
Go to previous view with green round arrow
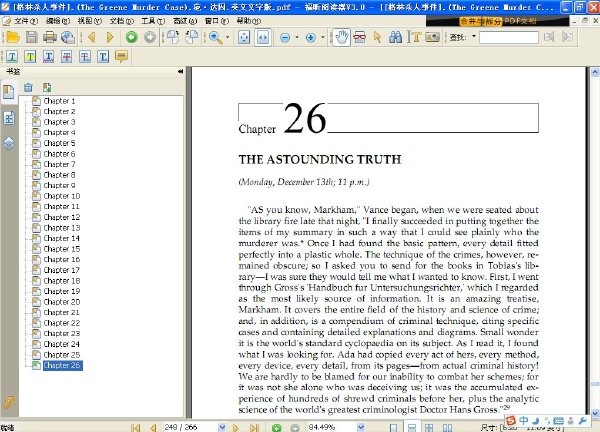(132, 37)
